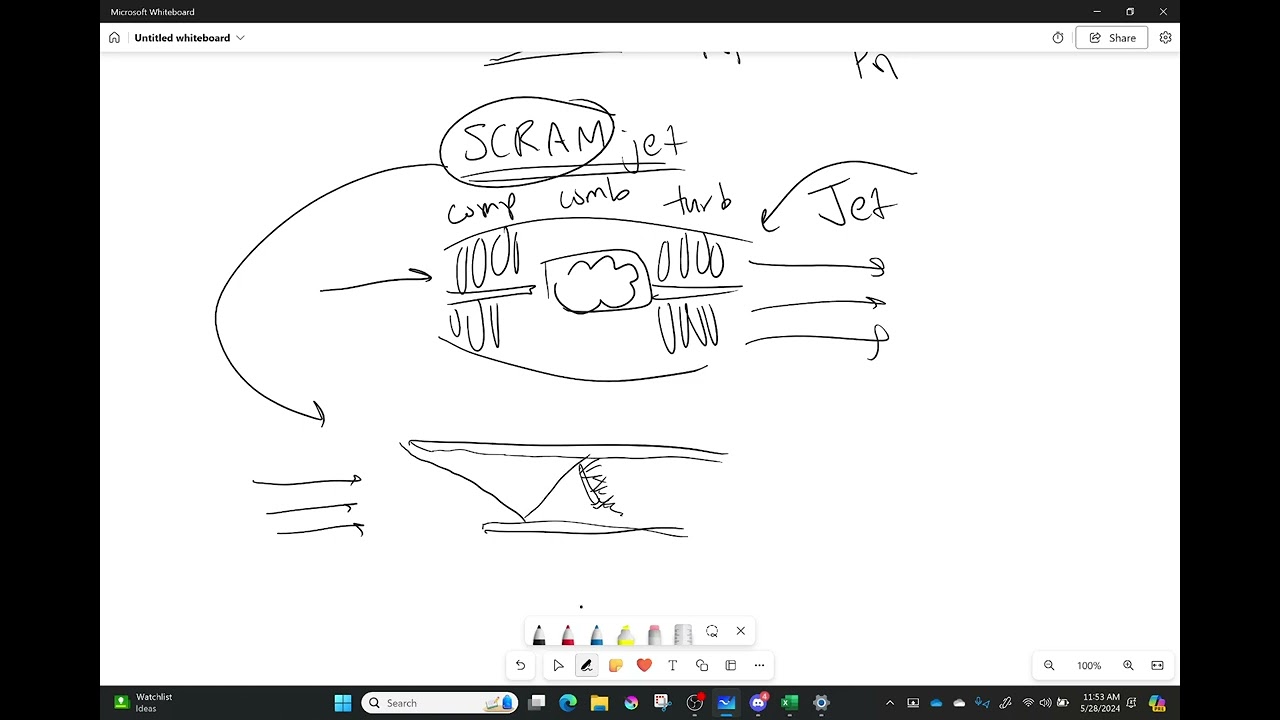Fit whiteboard to screen
Screen dimensions: 1280x720
[1157, 665]
